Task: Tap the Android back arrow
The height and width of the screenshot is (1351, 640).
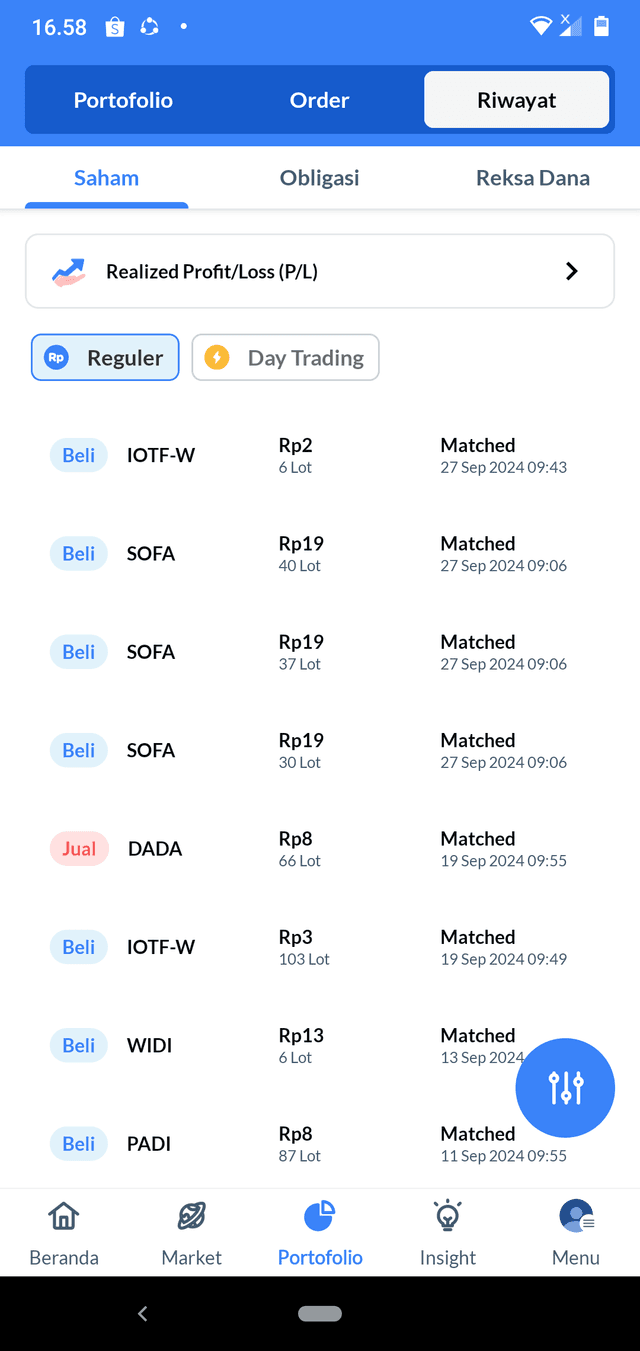Action: (x=142, y=1313)
